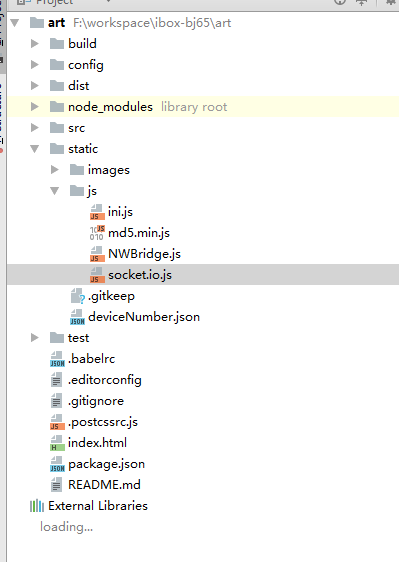Viewport: 399px width, 562px height.
Task: Select README.md file name
Action: pyautogui.click(x=104, y=485)
